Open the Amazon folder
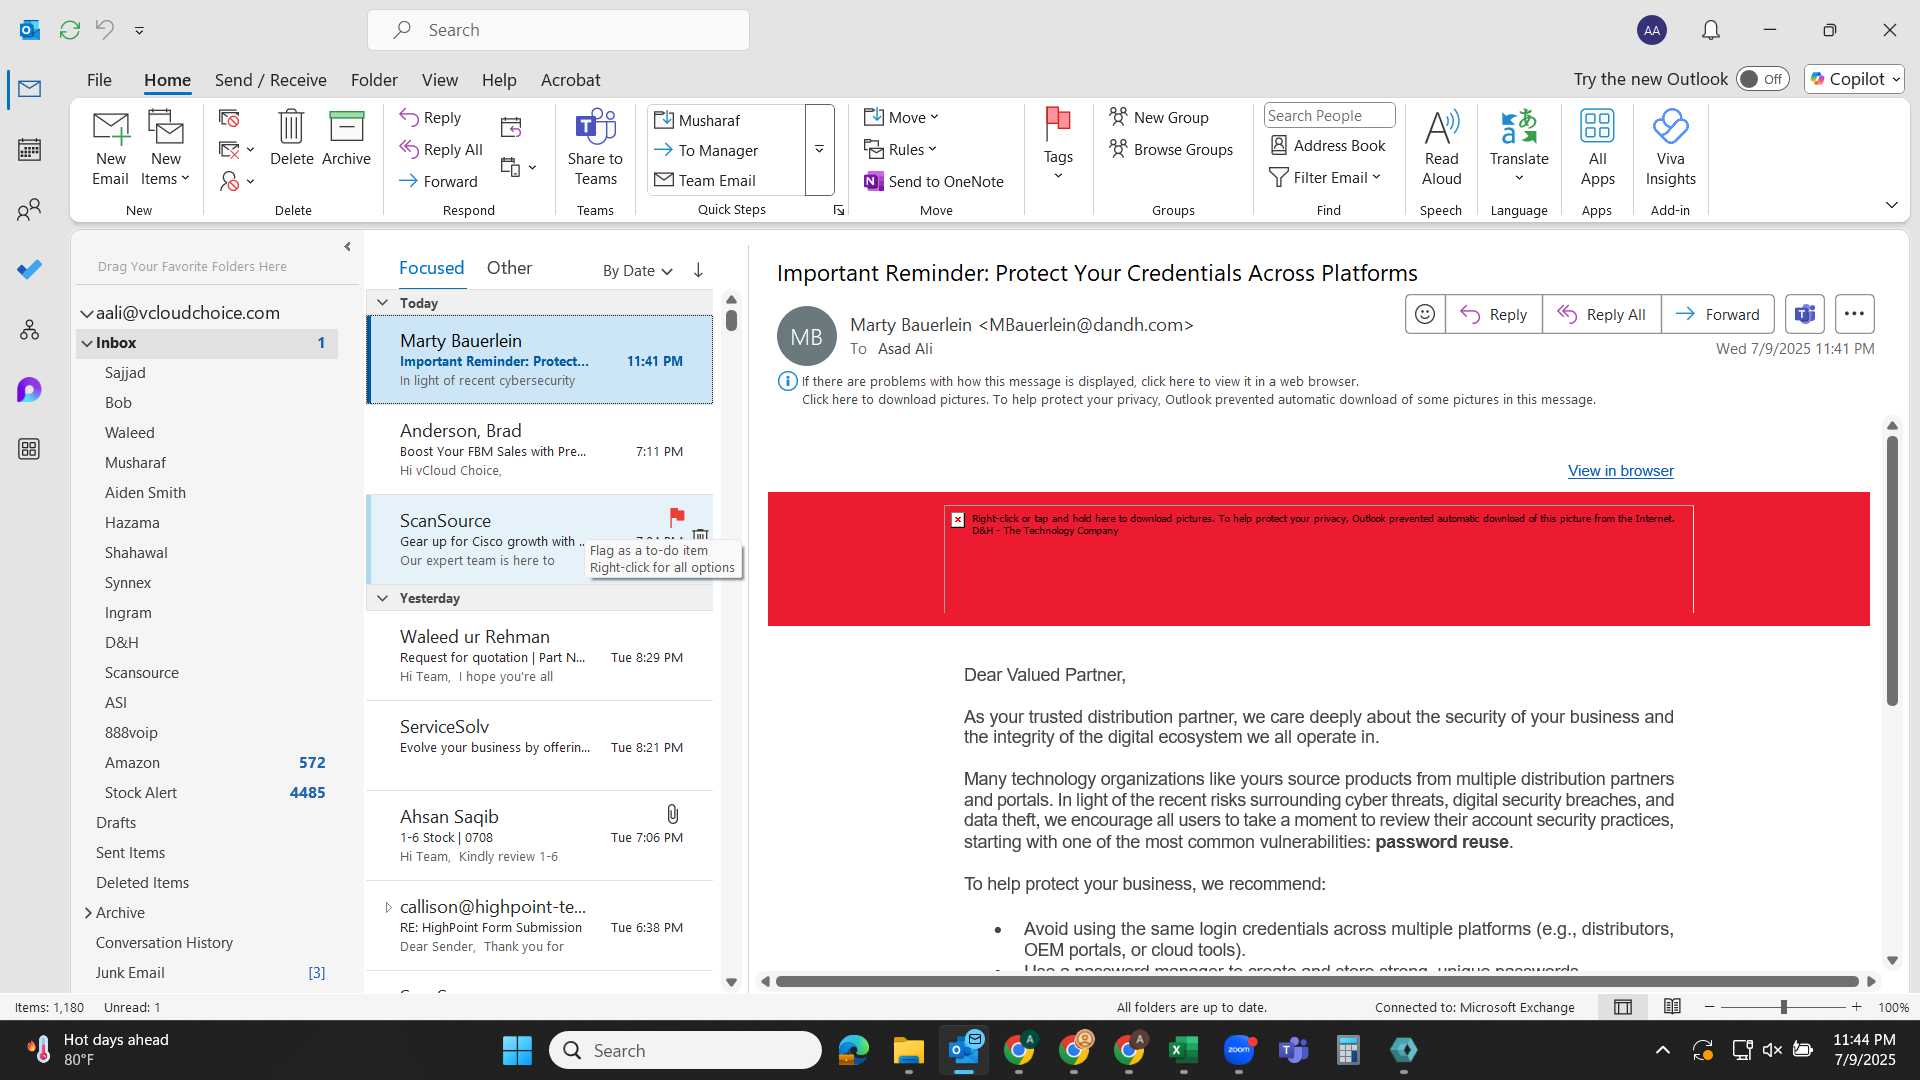 (x=208, y=763)
